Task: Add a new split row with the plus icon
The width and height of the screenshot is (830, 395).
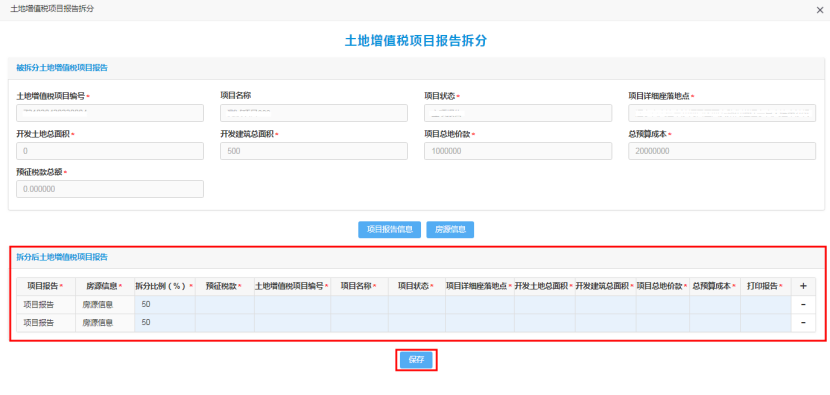Action: pyautogui.click(x=803, y=286)
